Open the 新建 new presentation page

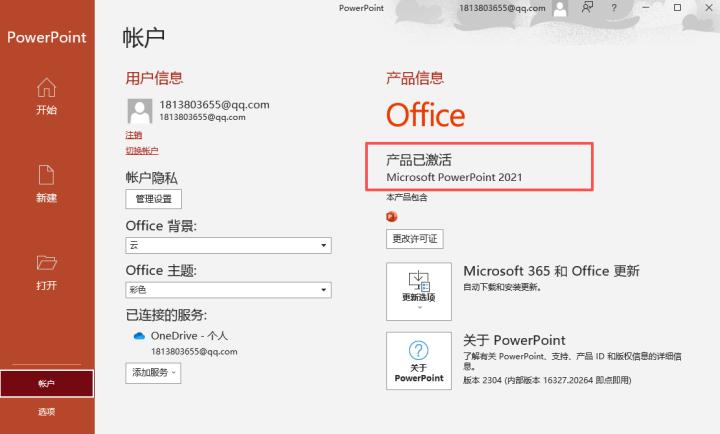coord(47,184)
